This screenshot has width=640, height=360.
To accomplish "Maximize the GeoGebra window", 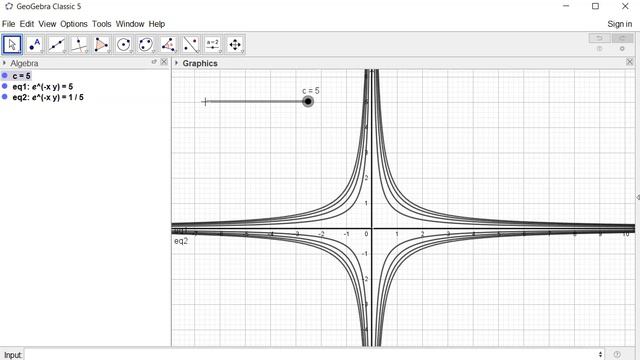I will pyautogui.click(x=596, y=6).
